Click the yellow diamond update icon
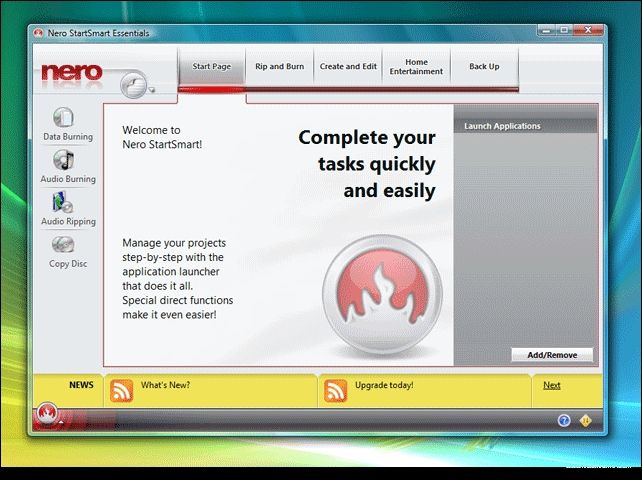 (585, 420)
